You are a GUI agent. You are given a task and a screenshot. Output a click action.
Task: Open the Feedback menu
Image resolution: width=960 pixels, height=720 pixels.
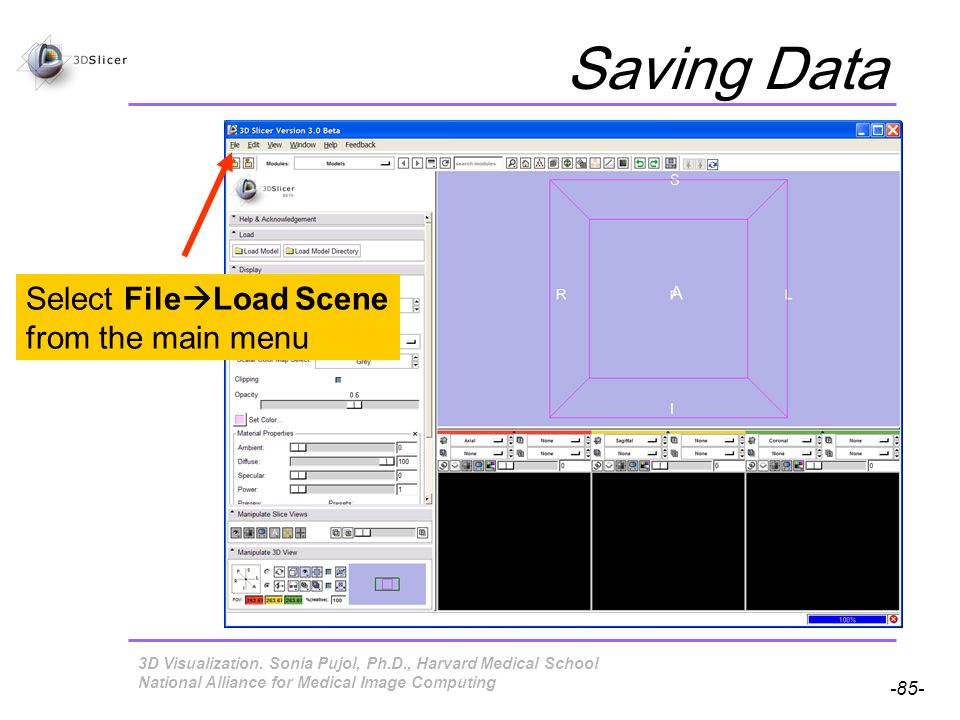pyautogui.click(x=360, y=145)
